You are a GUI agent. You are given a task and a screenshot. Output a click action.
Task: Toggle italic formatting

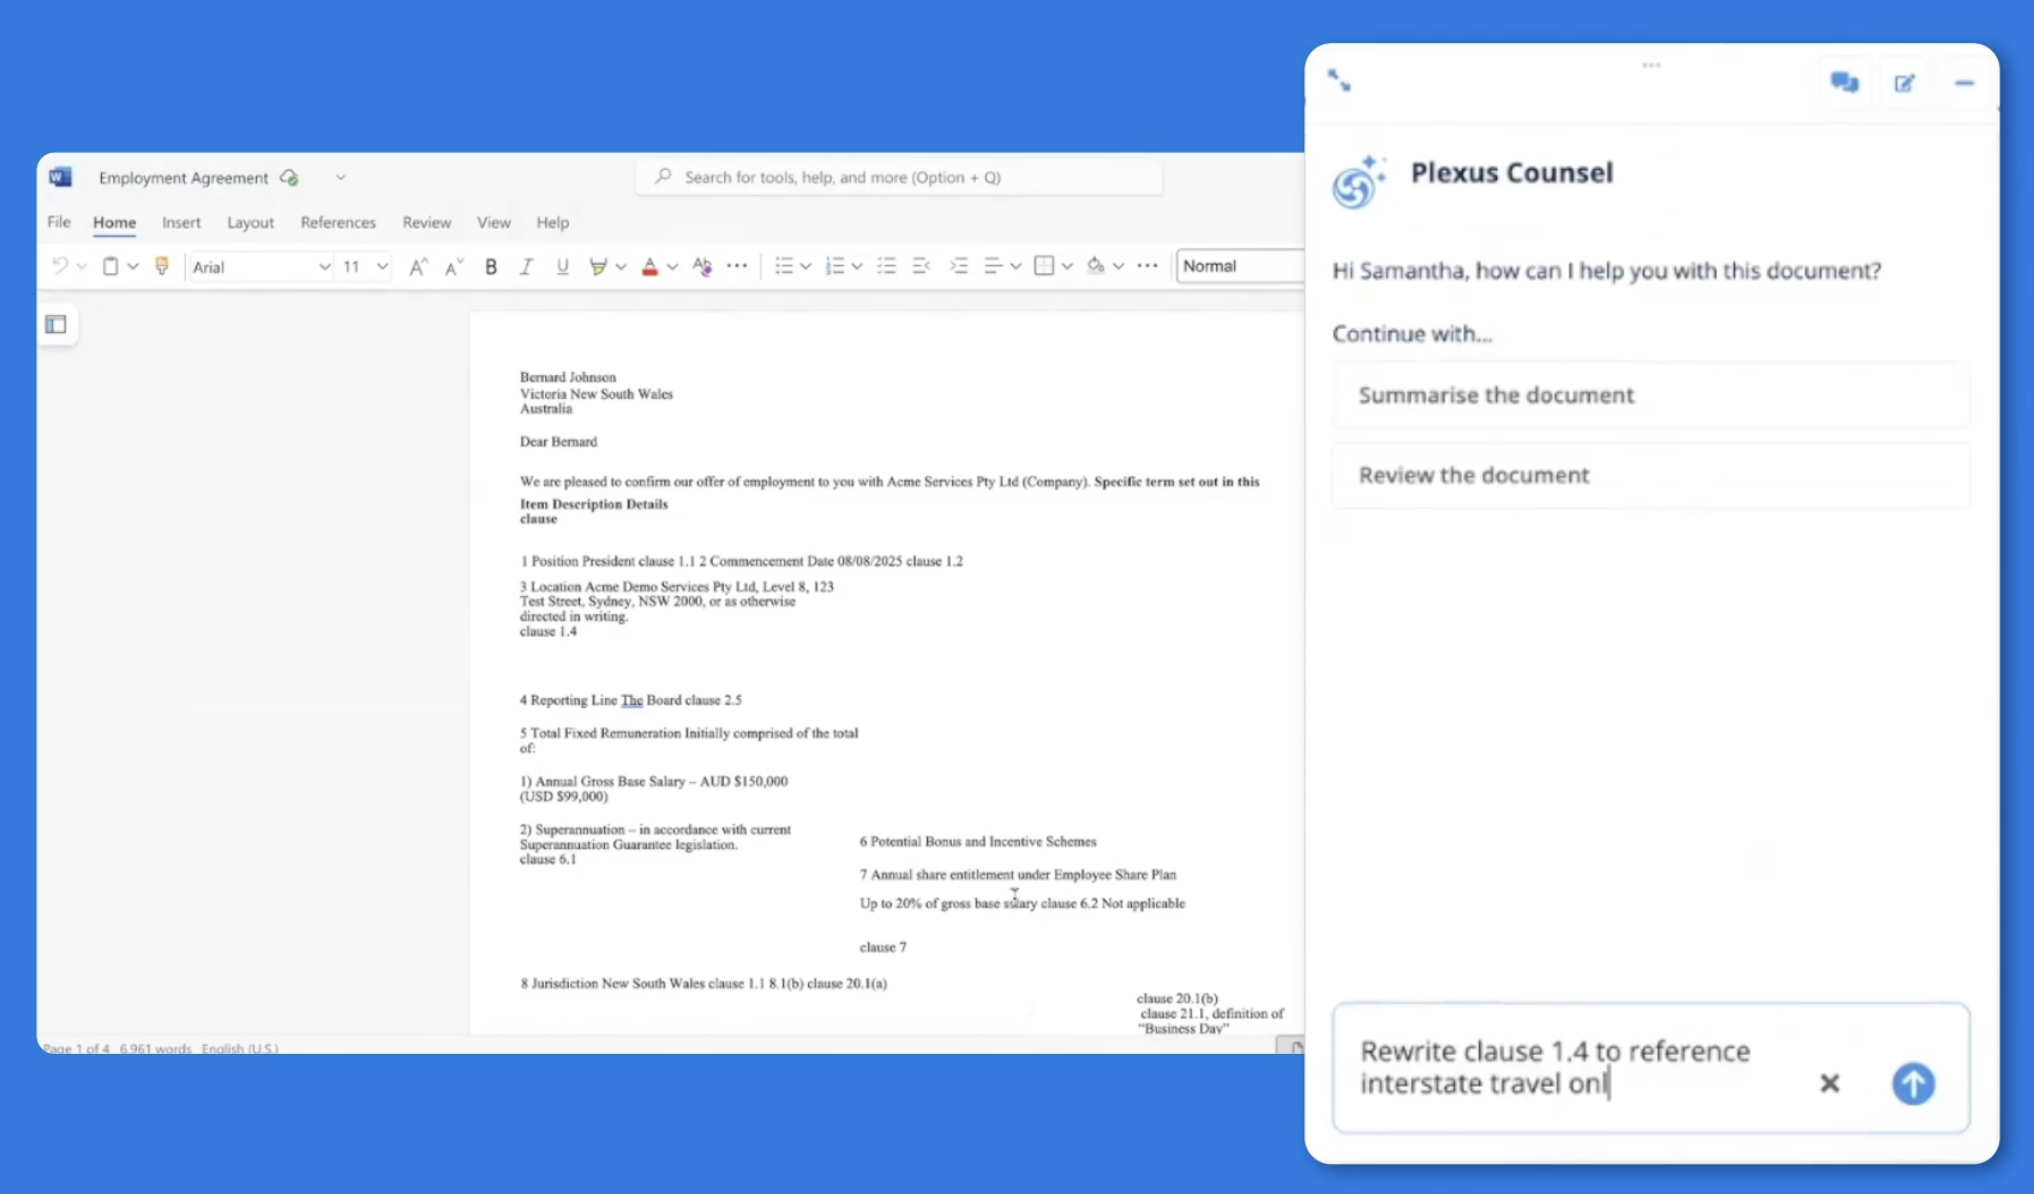click(x=525, y=266)
